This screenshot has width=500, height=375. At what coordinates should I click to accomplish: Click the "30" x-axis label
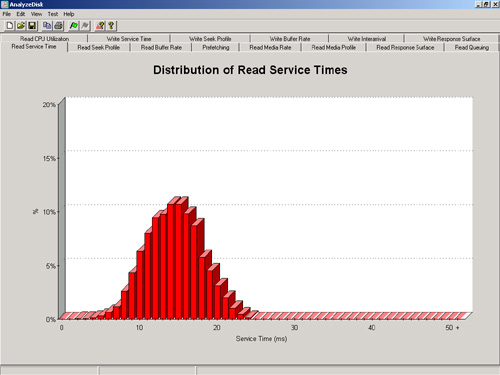coord(294,328)
